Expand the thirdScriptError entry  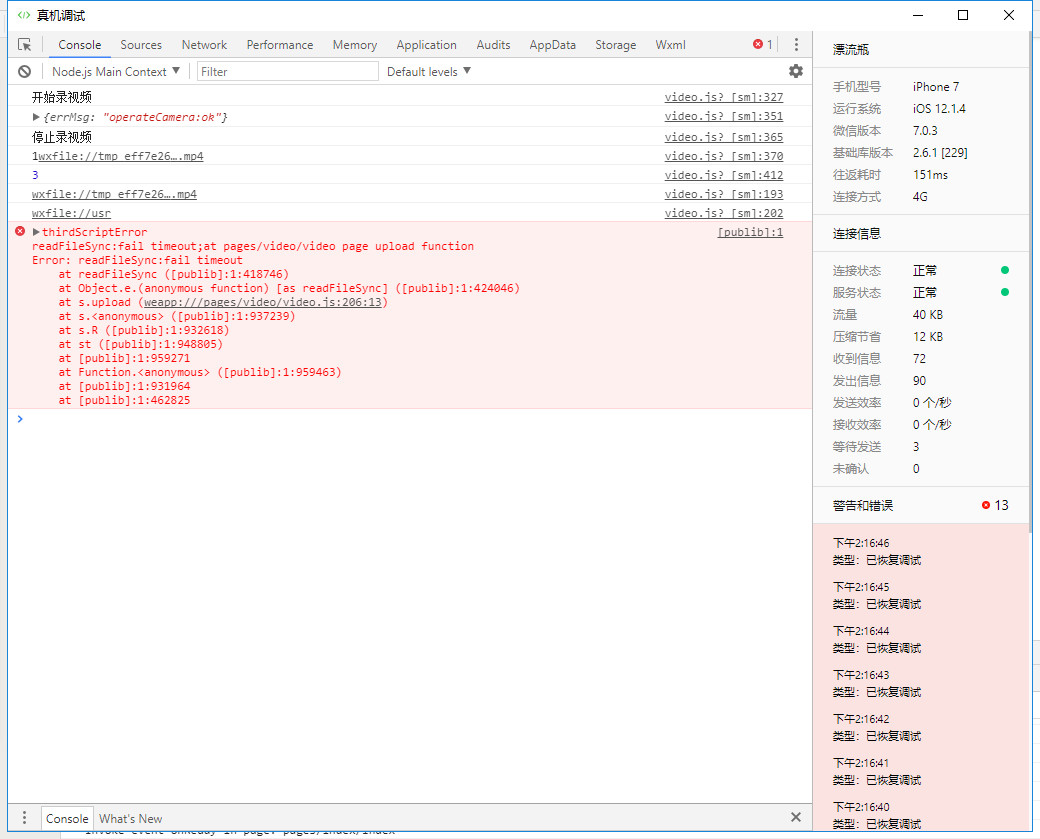(x=37, y=232)
